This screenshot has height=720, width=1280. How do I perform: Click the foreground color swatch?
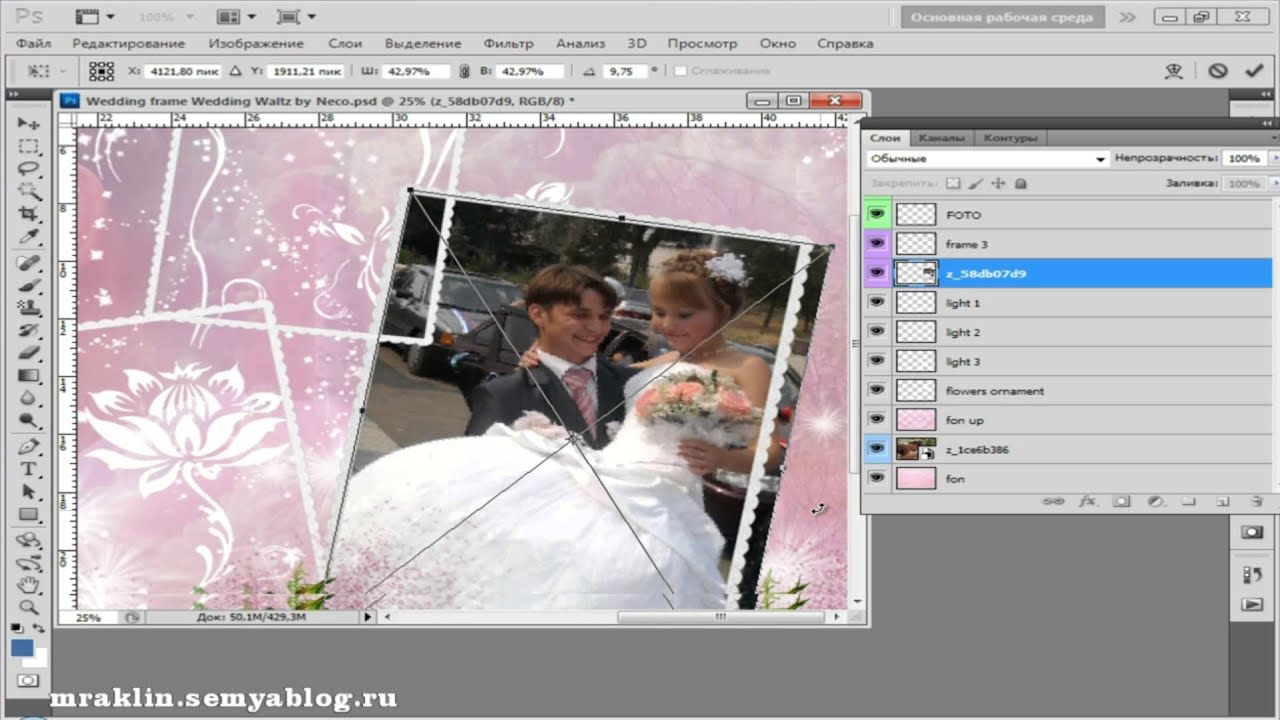coord(21,648)
